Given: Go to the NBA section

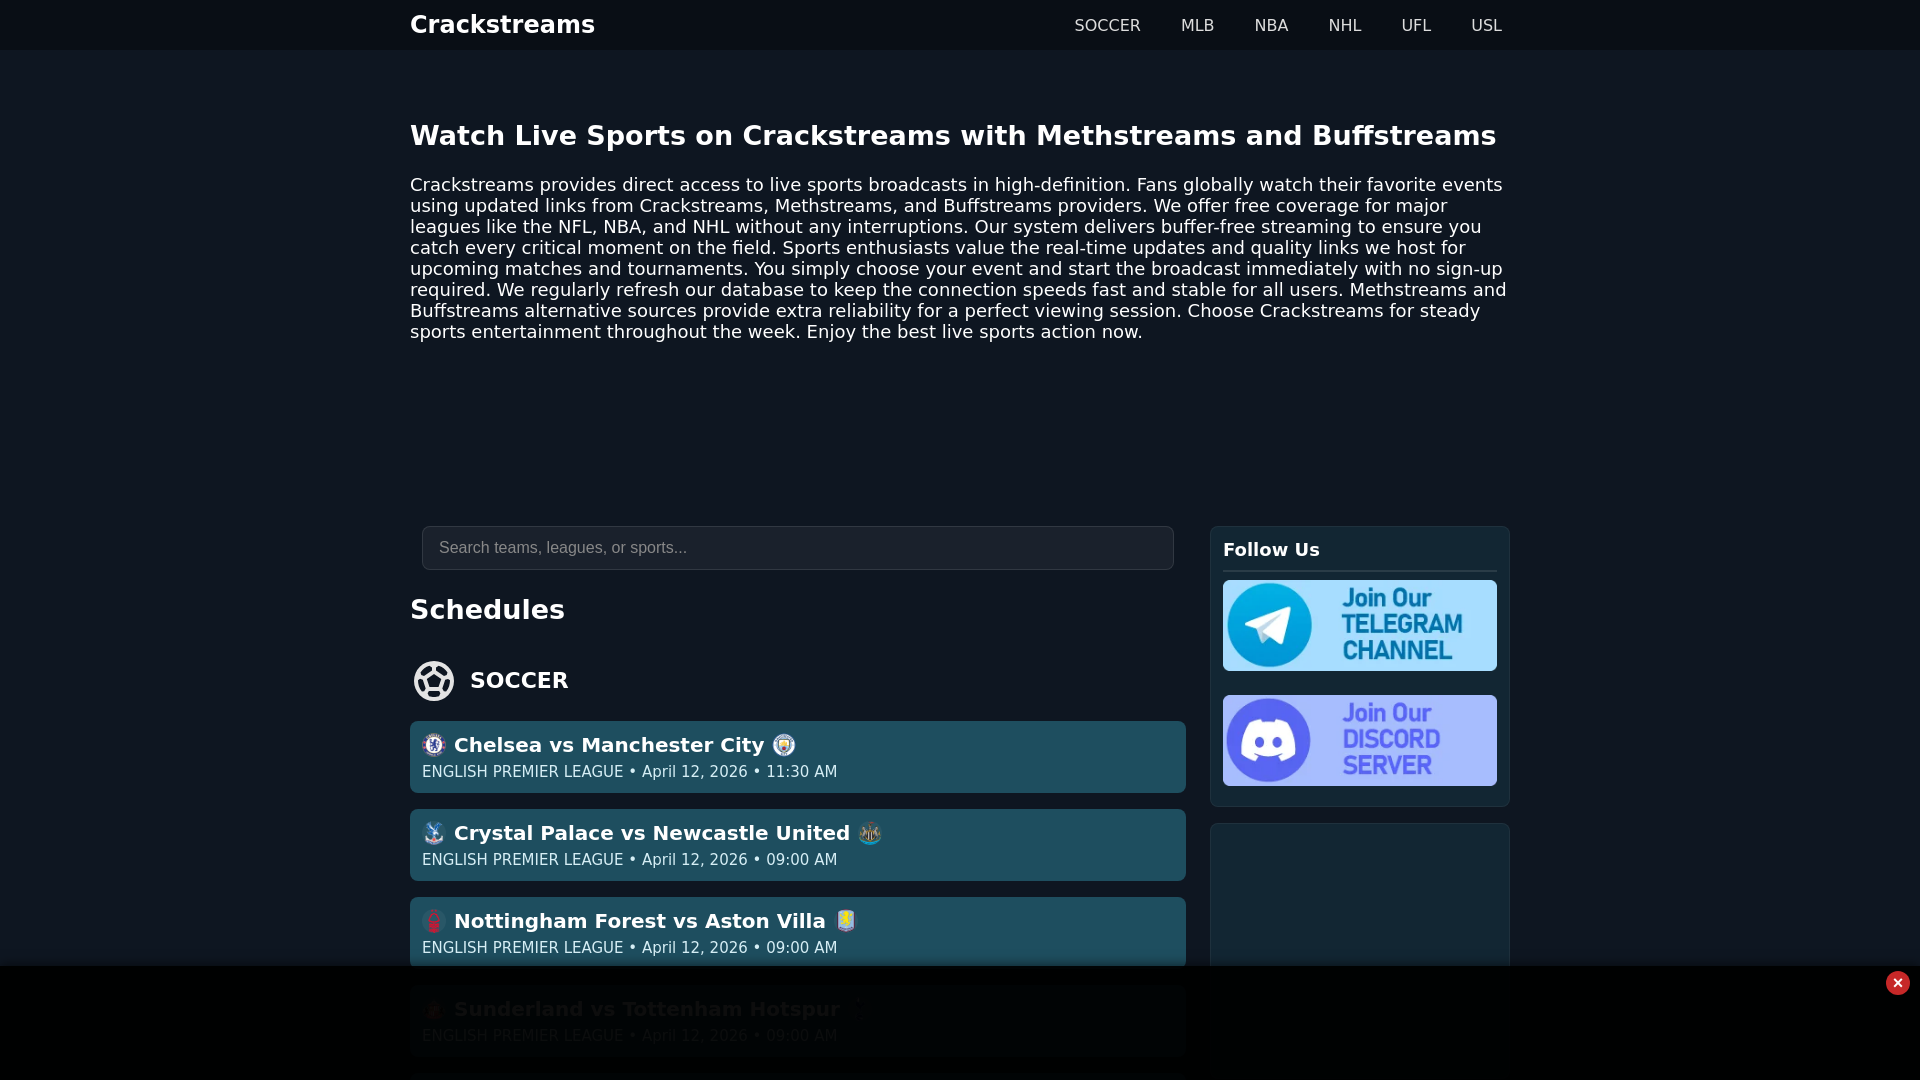Looking at the screenshot, I should pos(1271,25).
